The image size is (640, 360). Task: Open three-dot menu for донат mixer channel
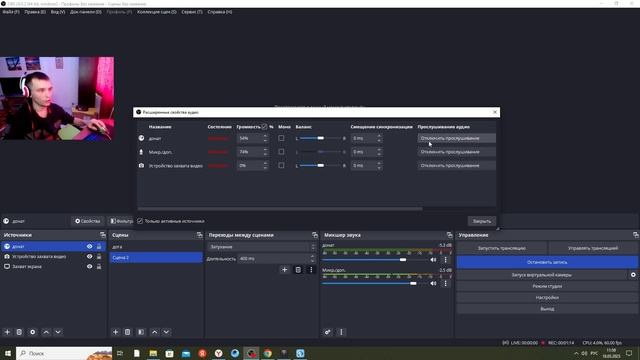(445, 260)
